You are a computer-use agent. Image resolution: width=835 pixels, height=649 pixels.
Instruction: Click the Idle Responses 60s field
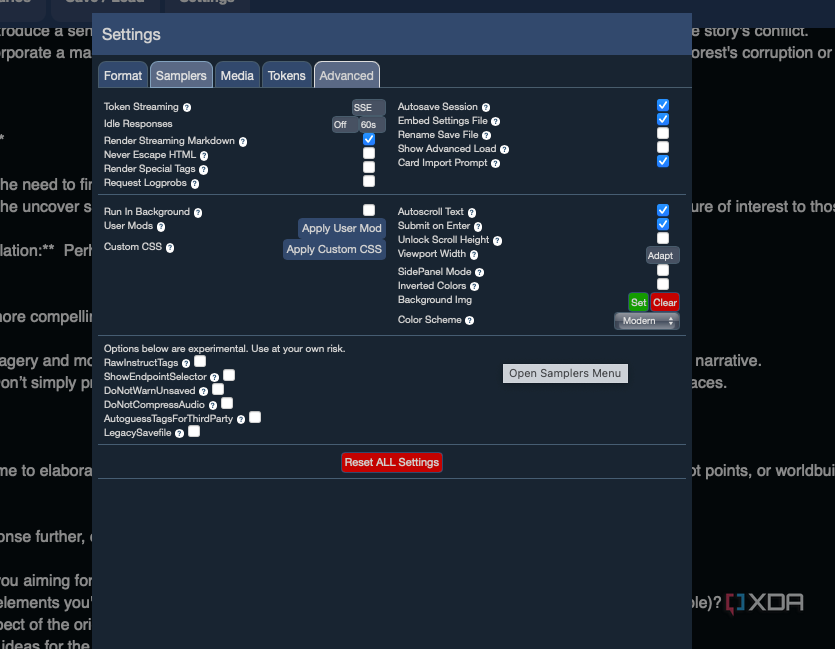pos(371,125)
